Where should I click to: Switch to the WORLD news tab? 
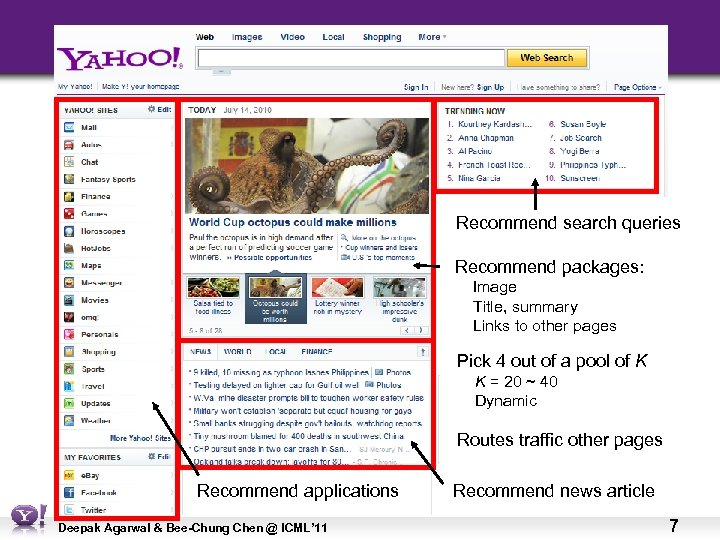pyautogui.click(x=237, y=352)
